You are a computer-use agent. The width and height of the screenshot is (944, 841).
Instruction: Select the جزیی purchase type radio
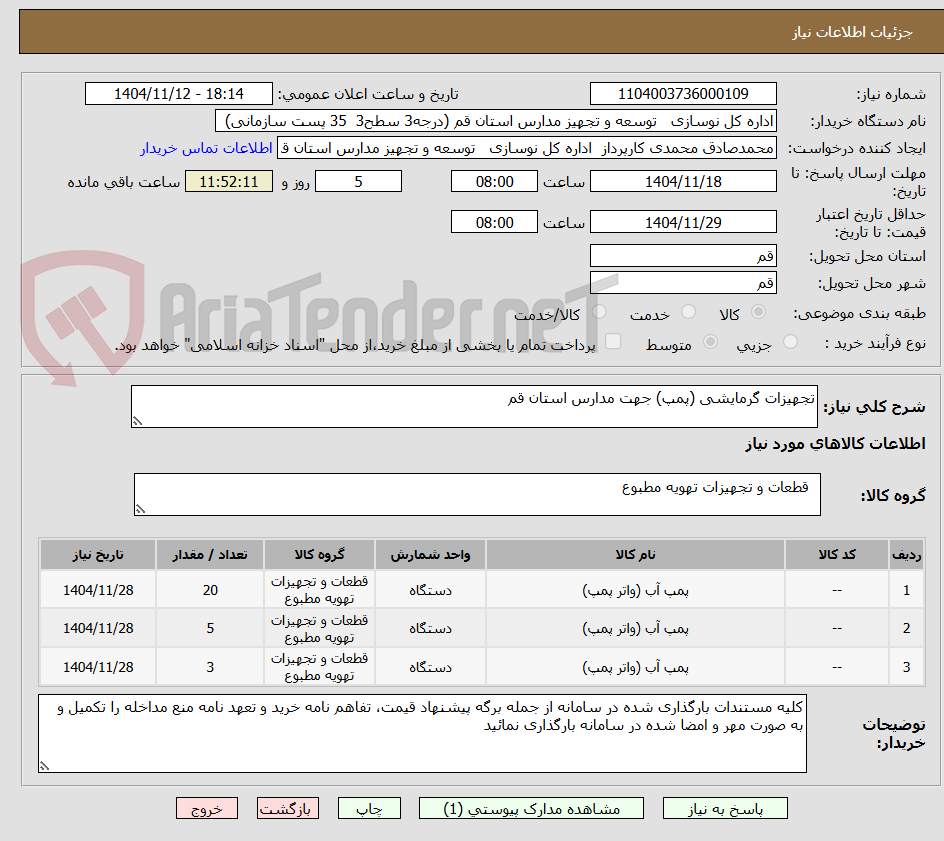[x=790, y=342]
